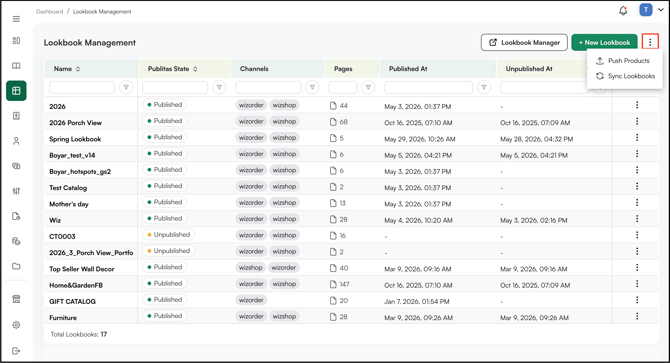Viewport: 670px width, 363px height.
Task: Open row actions for GIFT CATALOG
Action: [x=637, y=300]
